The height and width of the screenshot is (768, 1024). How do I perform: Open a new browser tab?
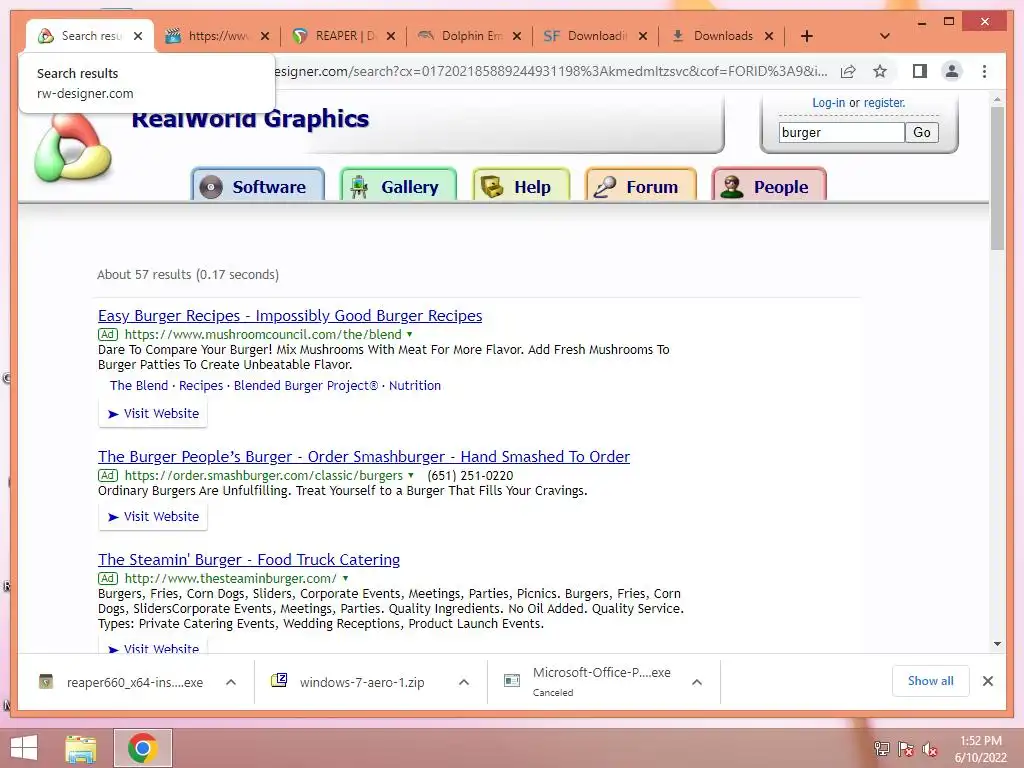point(807,36)
